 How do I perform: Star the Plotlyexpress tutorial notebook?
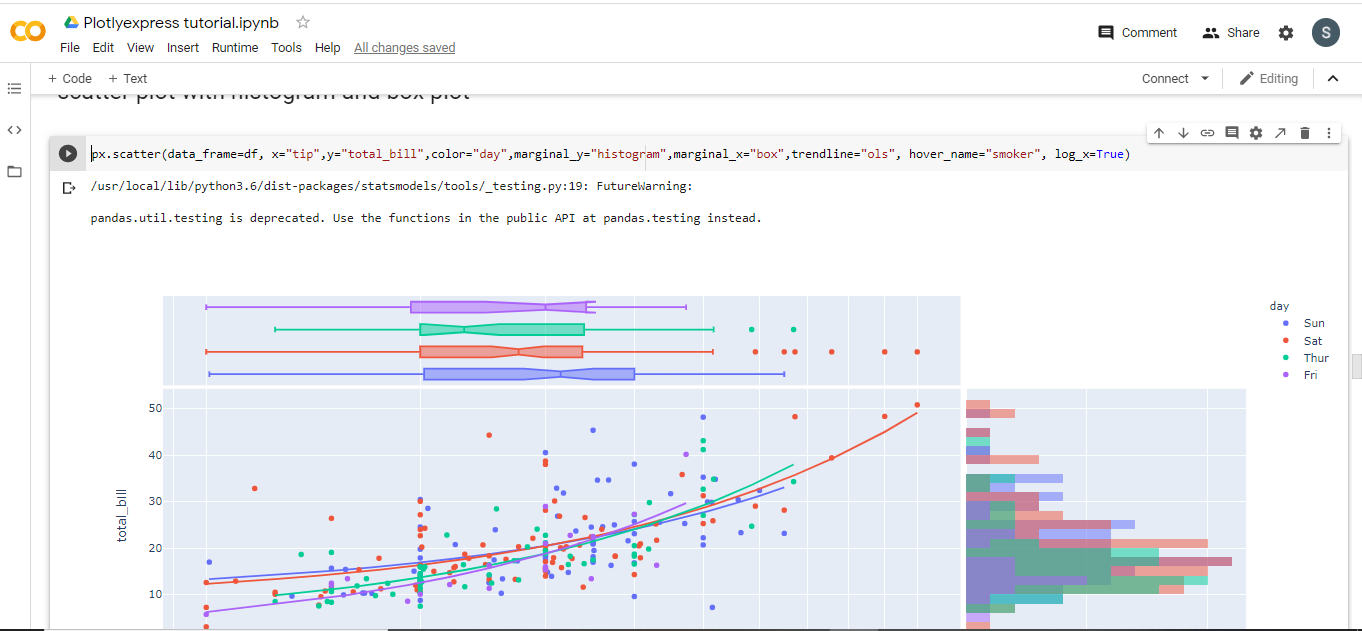(303, 22)
